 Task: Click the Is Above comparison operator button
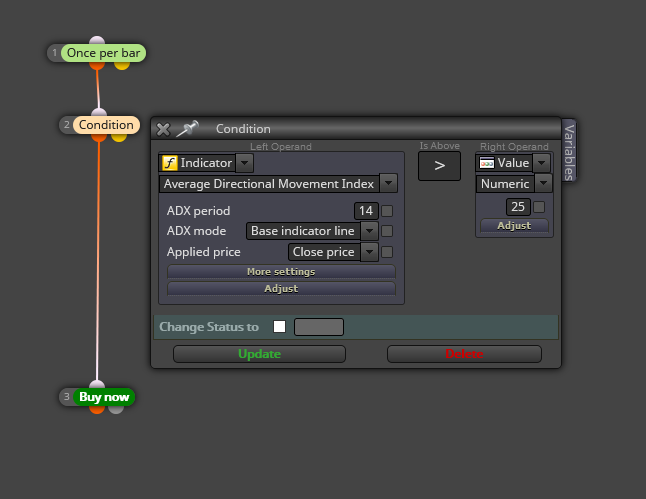coord(439,166)
